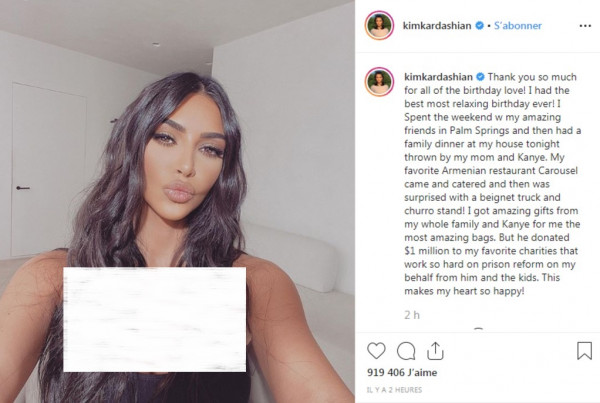Follow the account via S'abonner
The width and height of the screenshot is (600, 403).
coord(518,26)
